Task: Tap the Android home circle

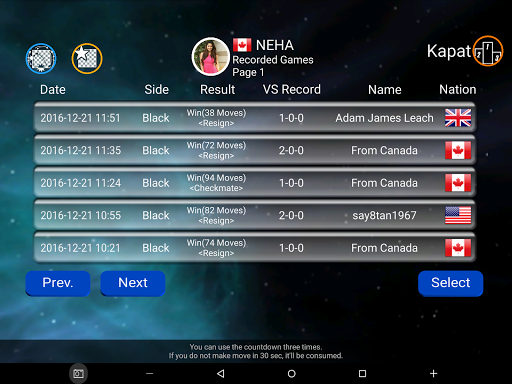Action: coord(292,374)
